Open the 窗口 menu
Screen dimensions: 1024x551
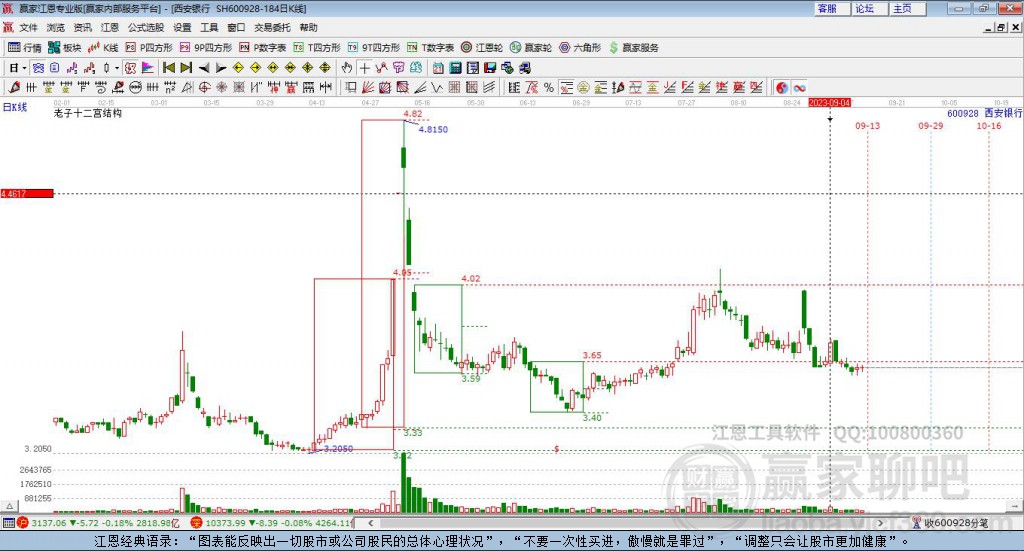pos(236,27)
